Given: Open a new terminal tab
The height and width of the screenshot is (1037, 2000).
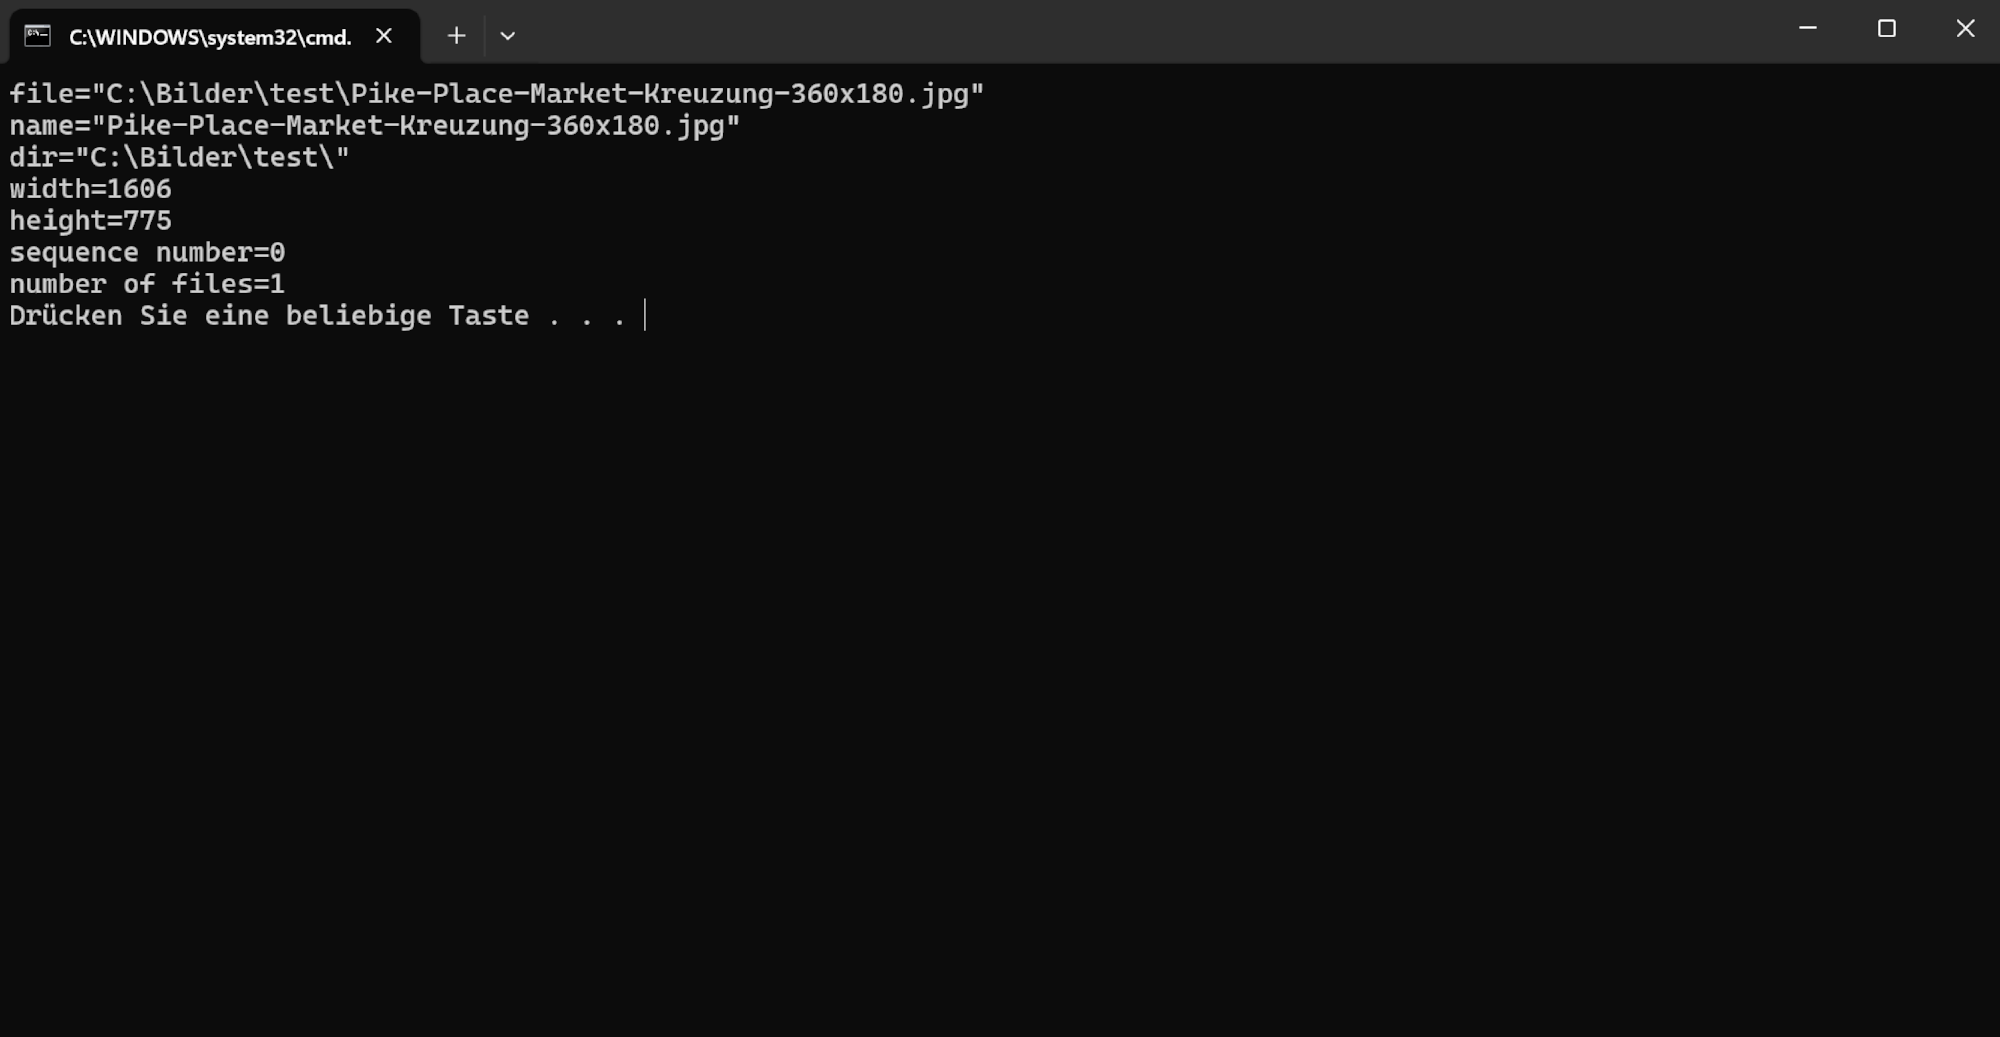Looking at the screenshot, I should [x=456, y=36].
